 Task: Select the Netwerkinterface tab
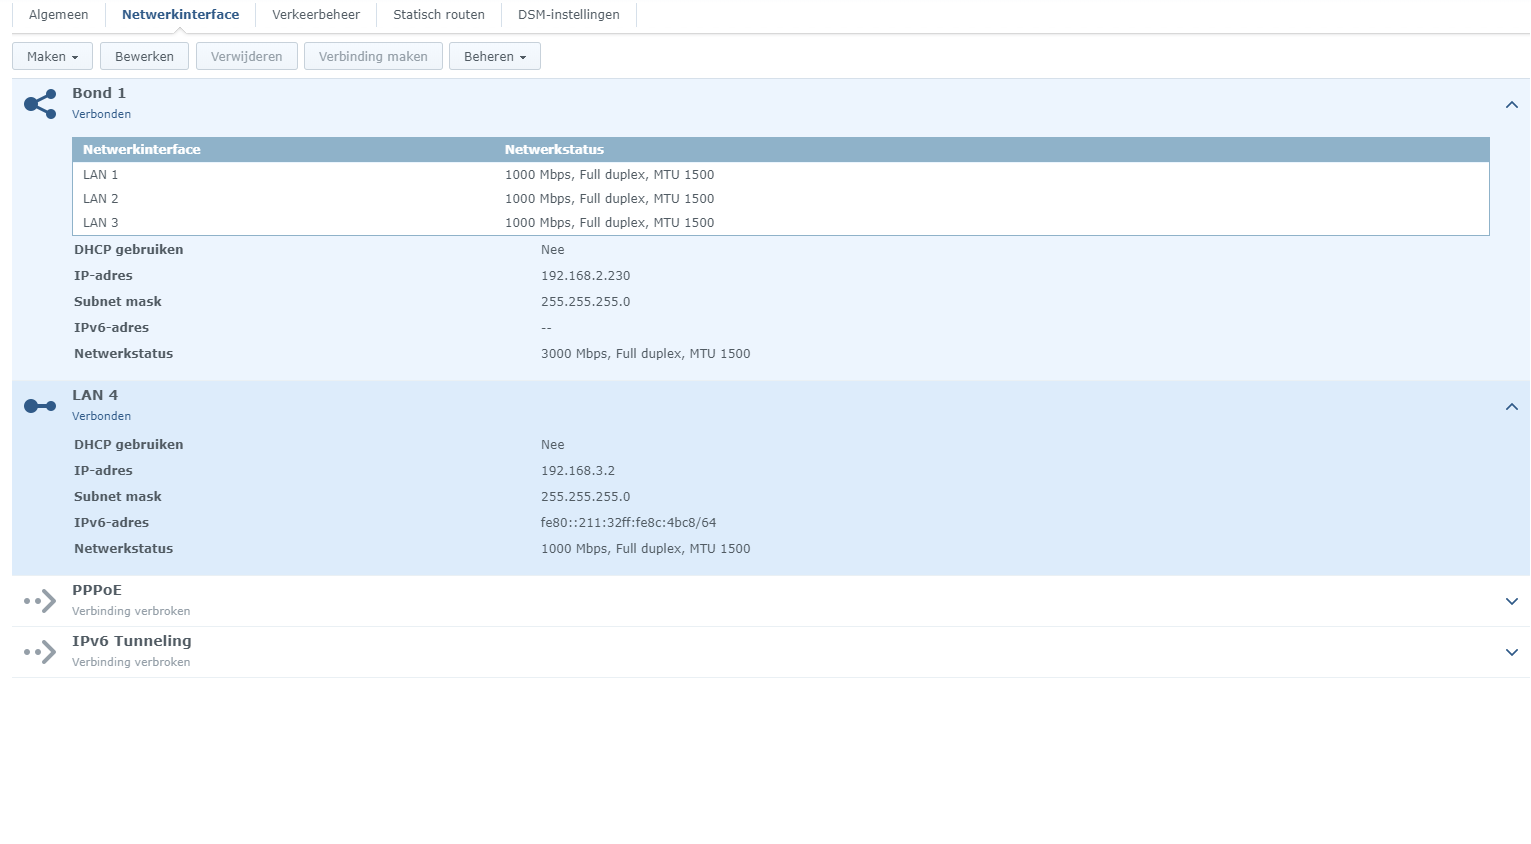[x=180, y=15]
